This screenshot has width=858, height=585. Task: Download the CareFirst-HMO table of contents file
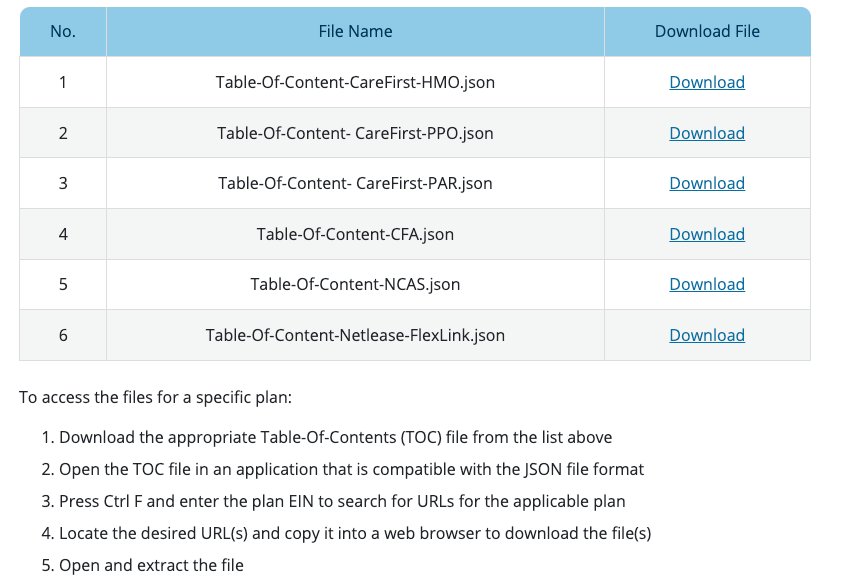tap(706, 82)
